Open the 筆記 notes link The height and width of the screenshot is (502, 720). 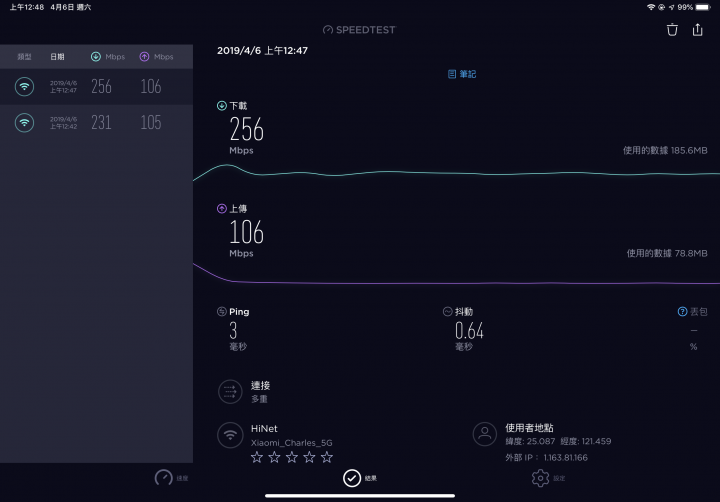[462, 74]
